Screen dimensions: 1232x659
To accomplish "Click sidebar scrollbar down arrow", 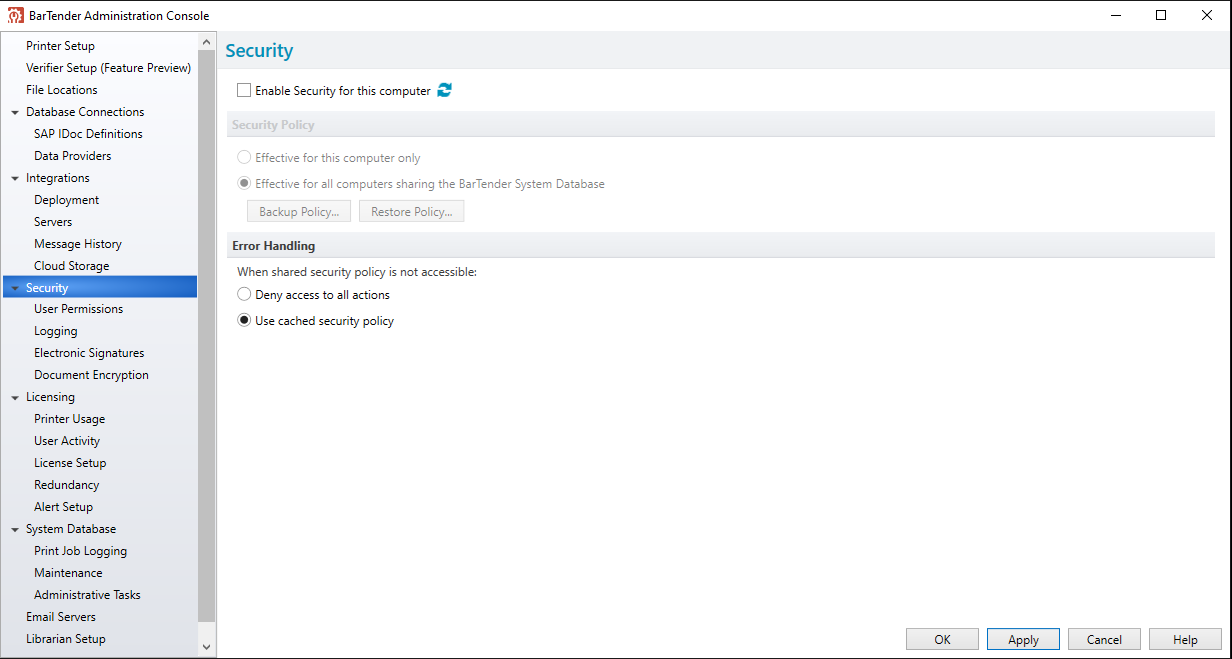I will (x=207, y=648).
